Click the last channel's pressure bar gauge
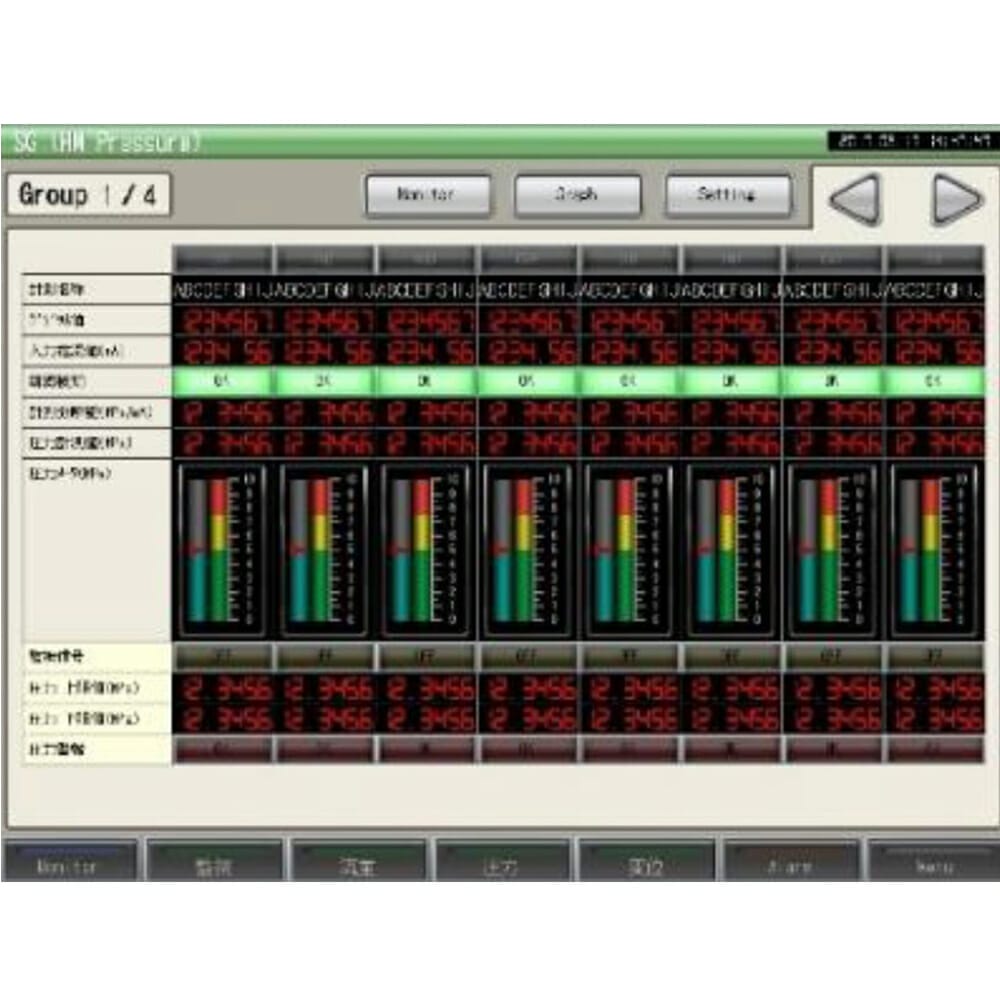The height and width of the screenshot is (1000, 1000). 936,551
